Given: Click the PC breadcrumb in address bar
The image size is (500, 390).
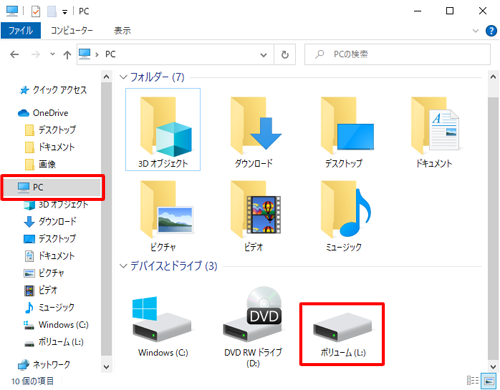Looking at the screenshot, I should (110, 54).
